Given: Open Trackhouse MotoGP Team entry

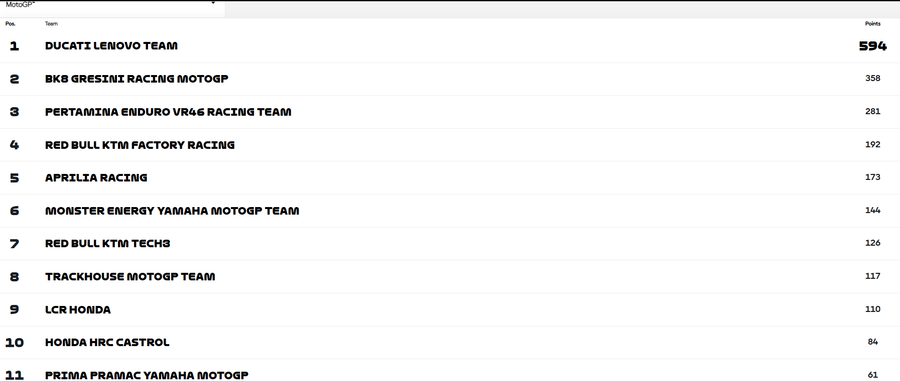Looking at the screenshot, I should (130, 276).
